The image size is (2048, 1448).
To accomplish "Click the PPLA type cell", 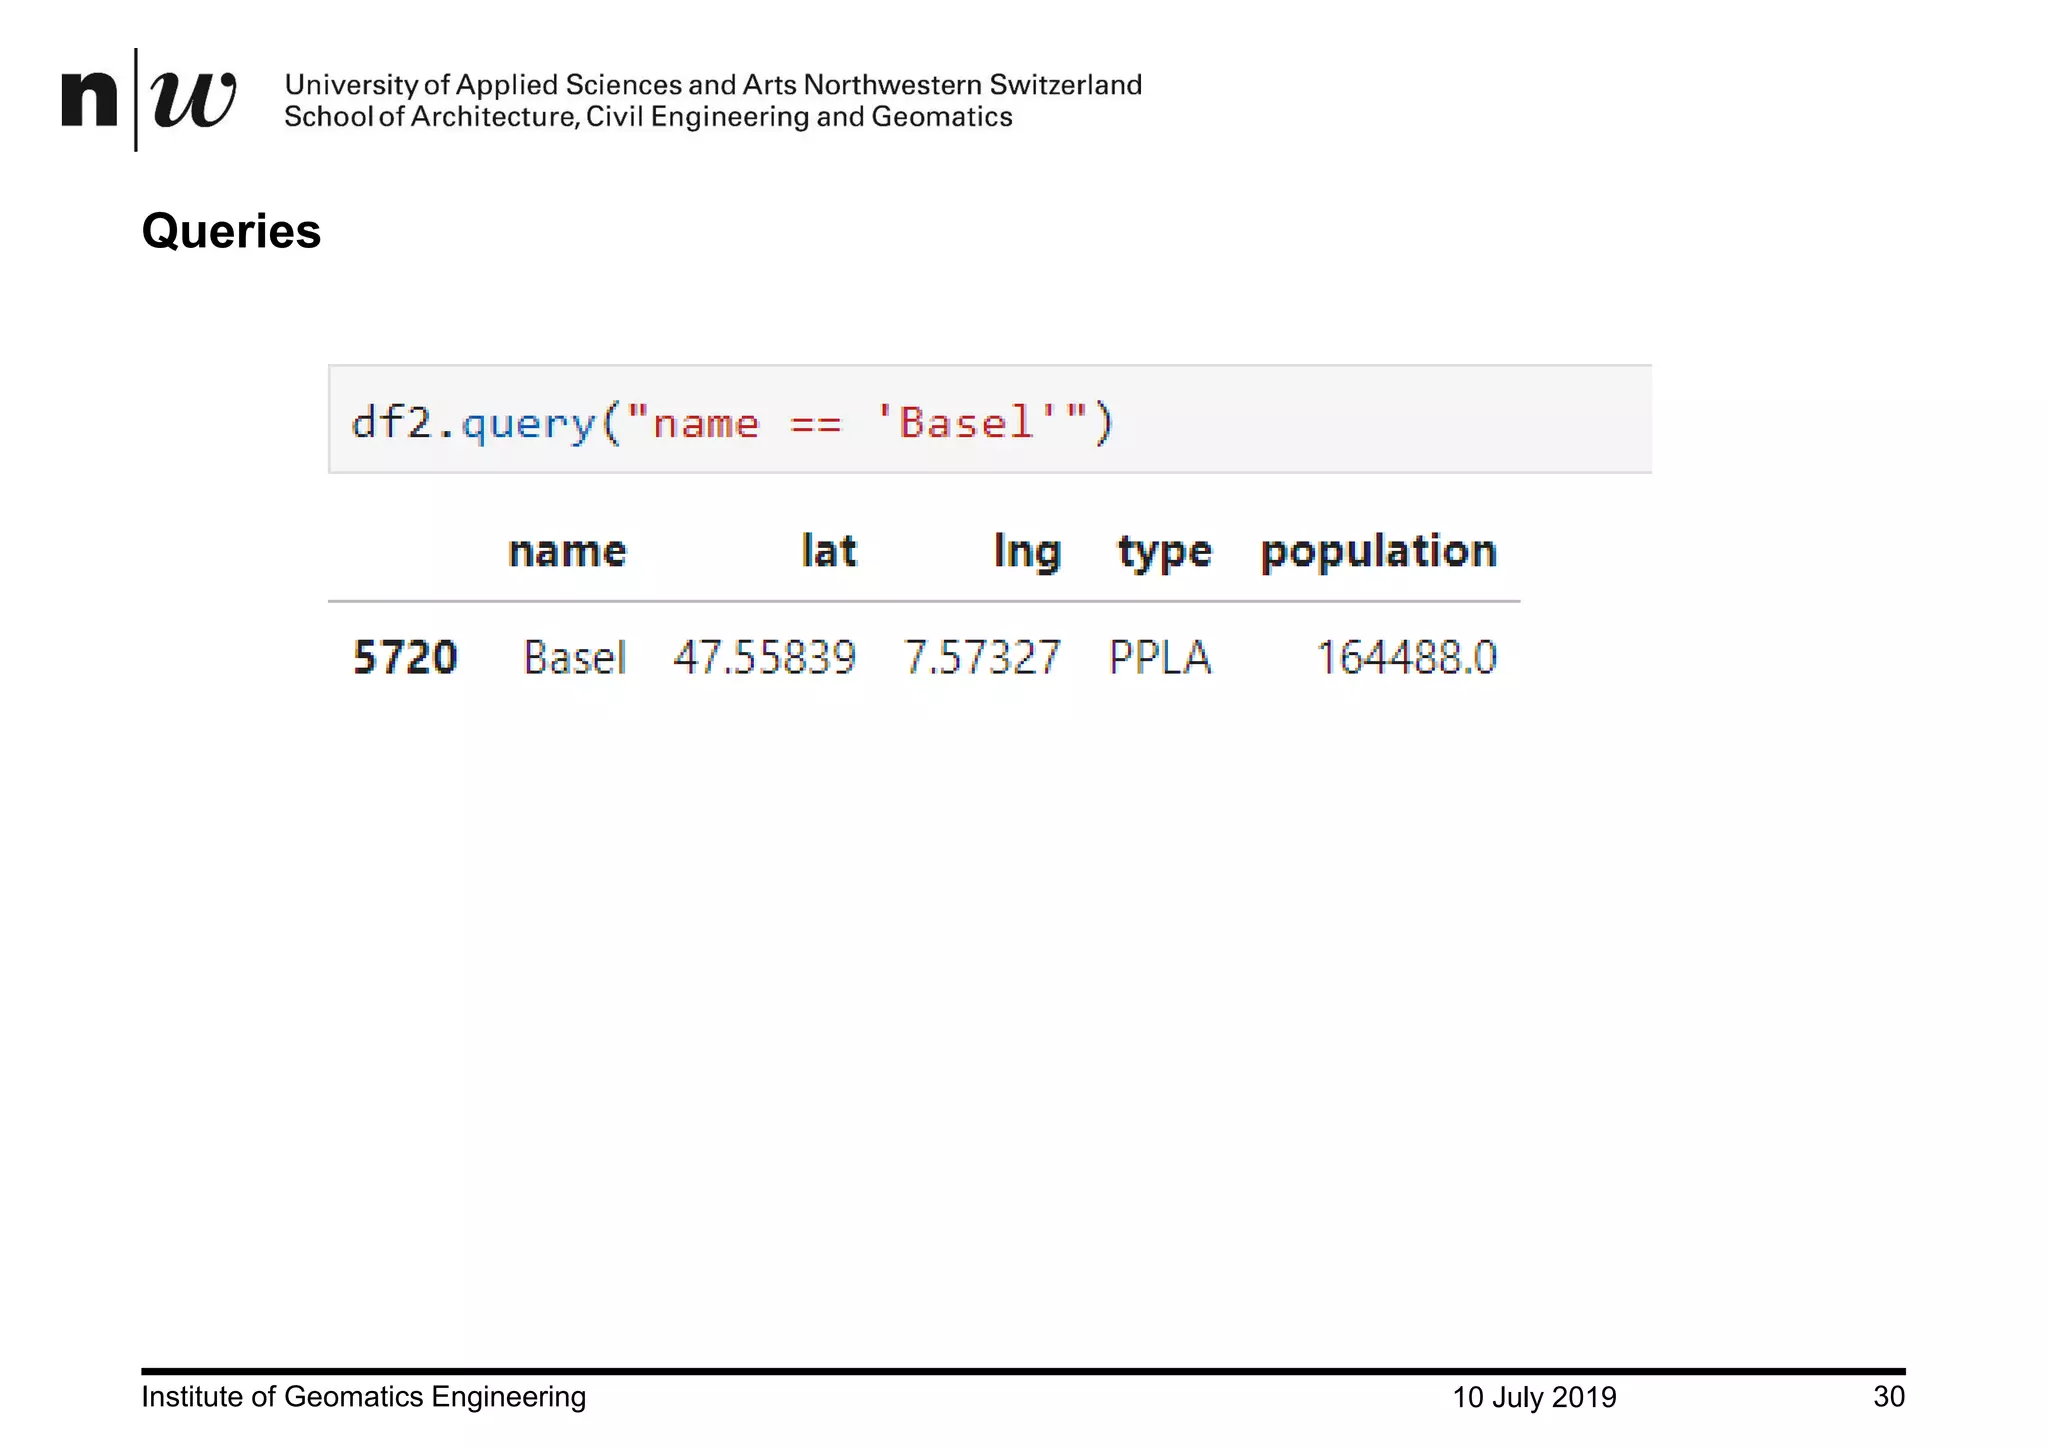I will 1160,658.
